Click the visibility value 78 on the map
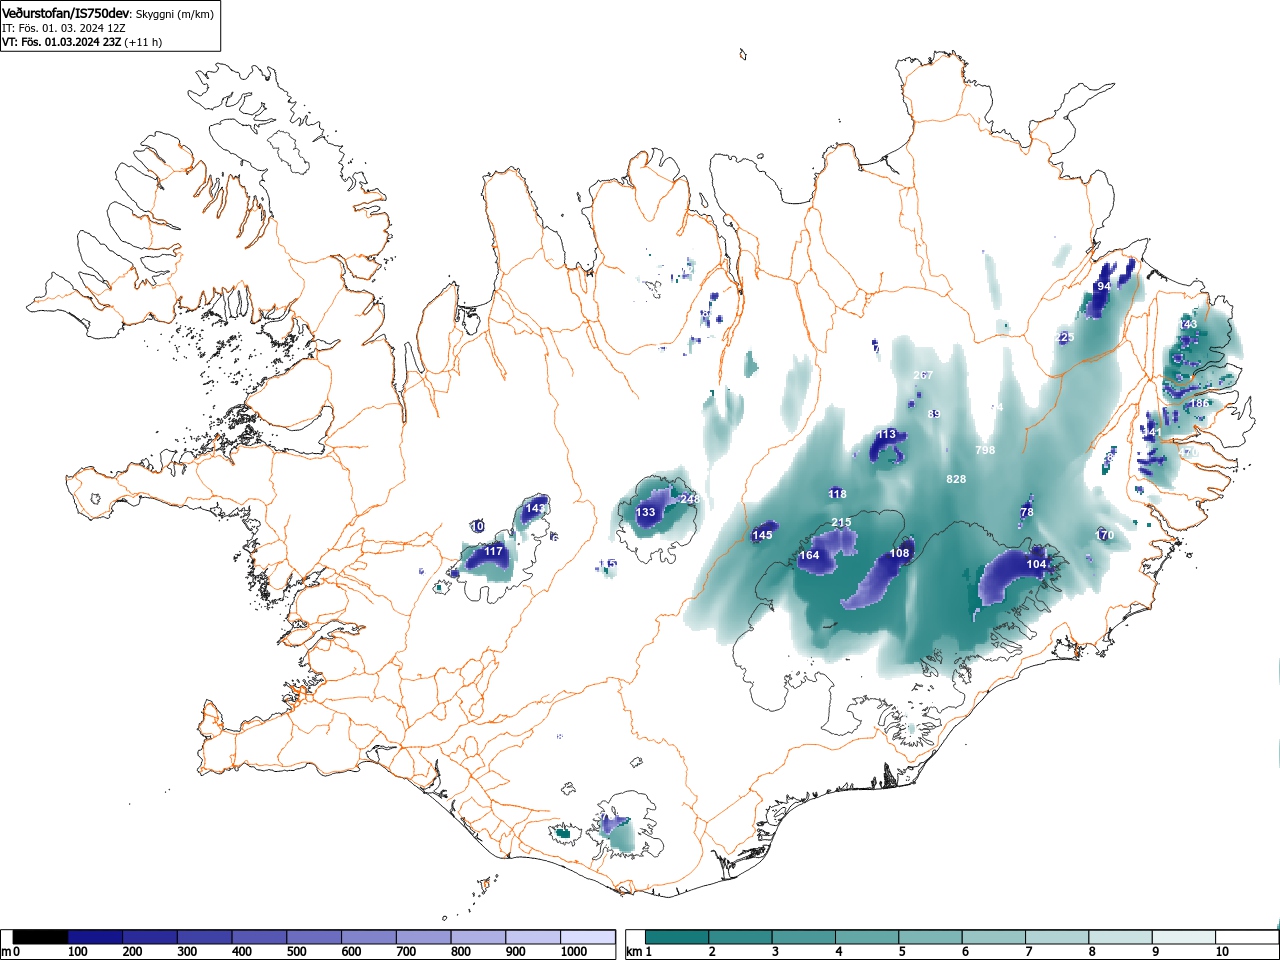This screenshot has height=960, width=1280. click(1026, 512)
